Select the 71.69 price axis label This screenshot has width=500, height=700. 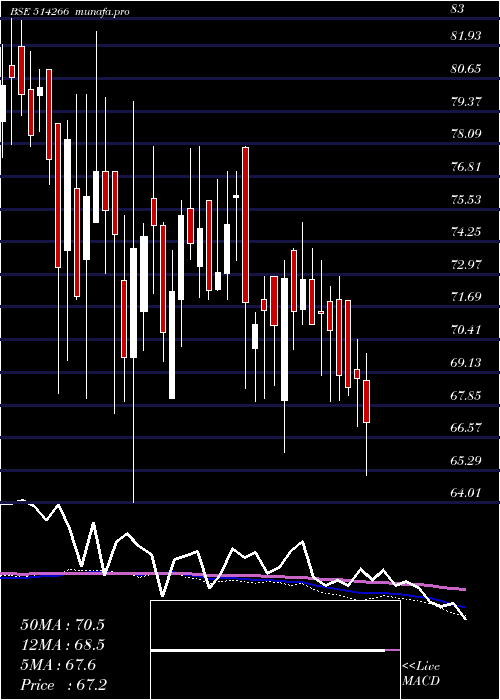click(x=467, y=297)
